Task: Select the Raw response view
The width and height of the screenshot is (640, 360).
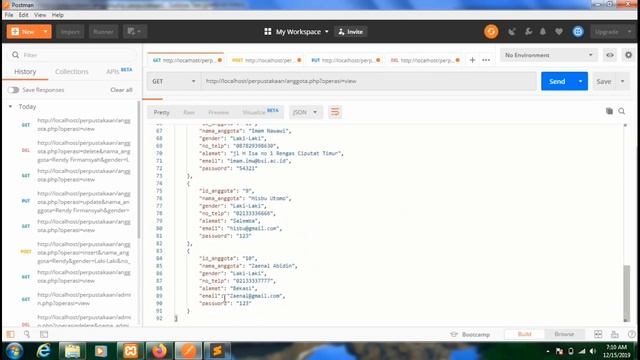Action: (x=189, y=112)
